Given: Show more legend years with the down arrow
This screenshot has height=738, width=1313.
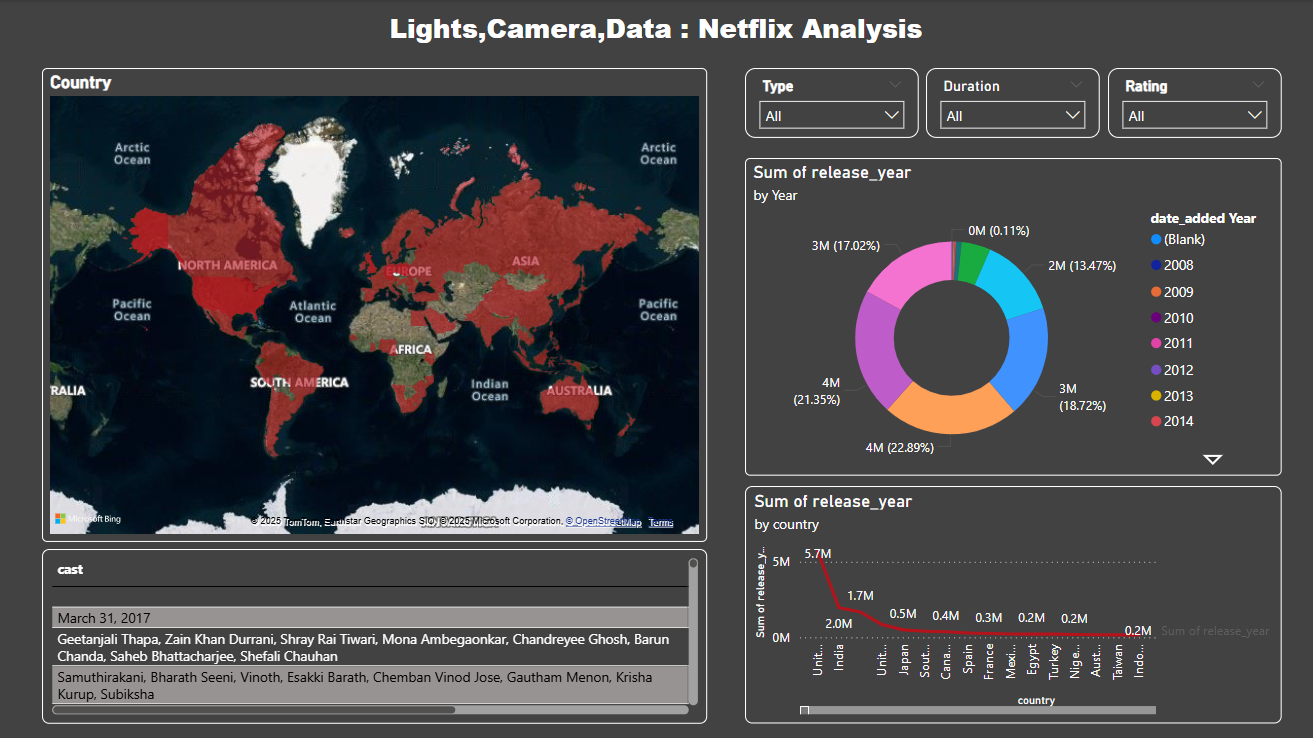Looking at the screenshot, I should (1213, 459).
